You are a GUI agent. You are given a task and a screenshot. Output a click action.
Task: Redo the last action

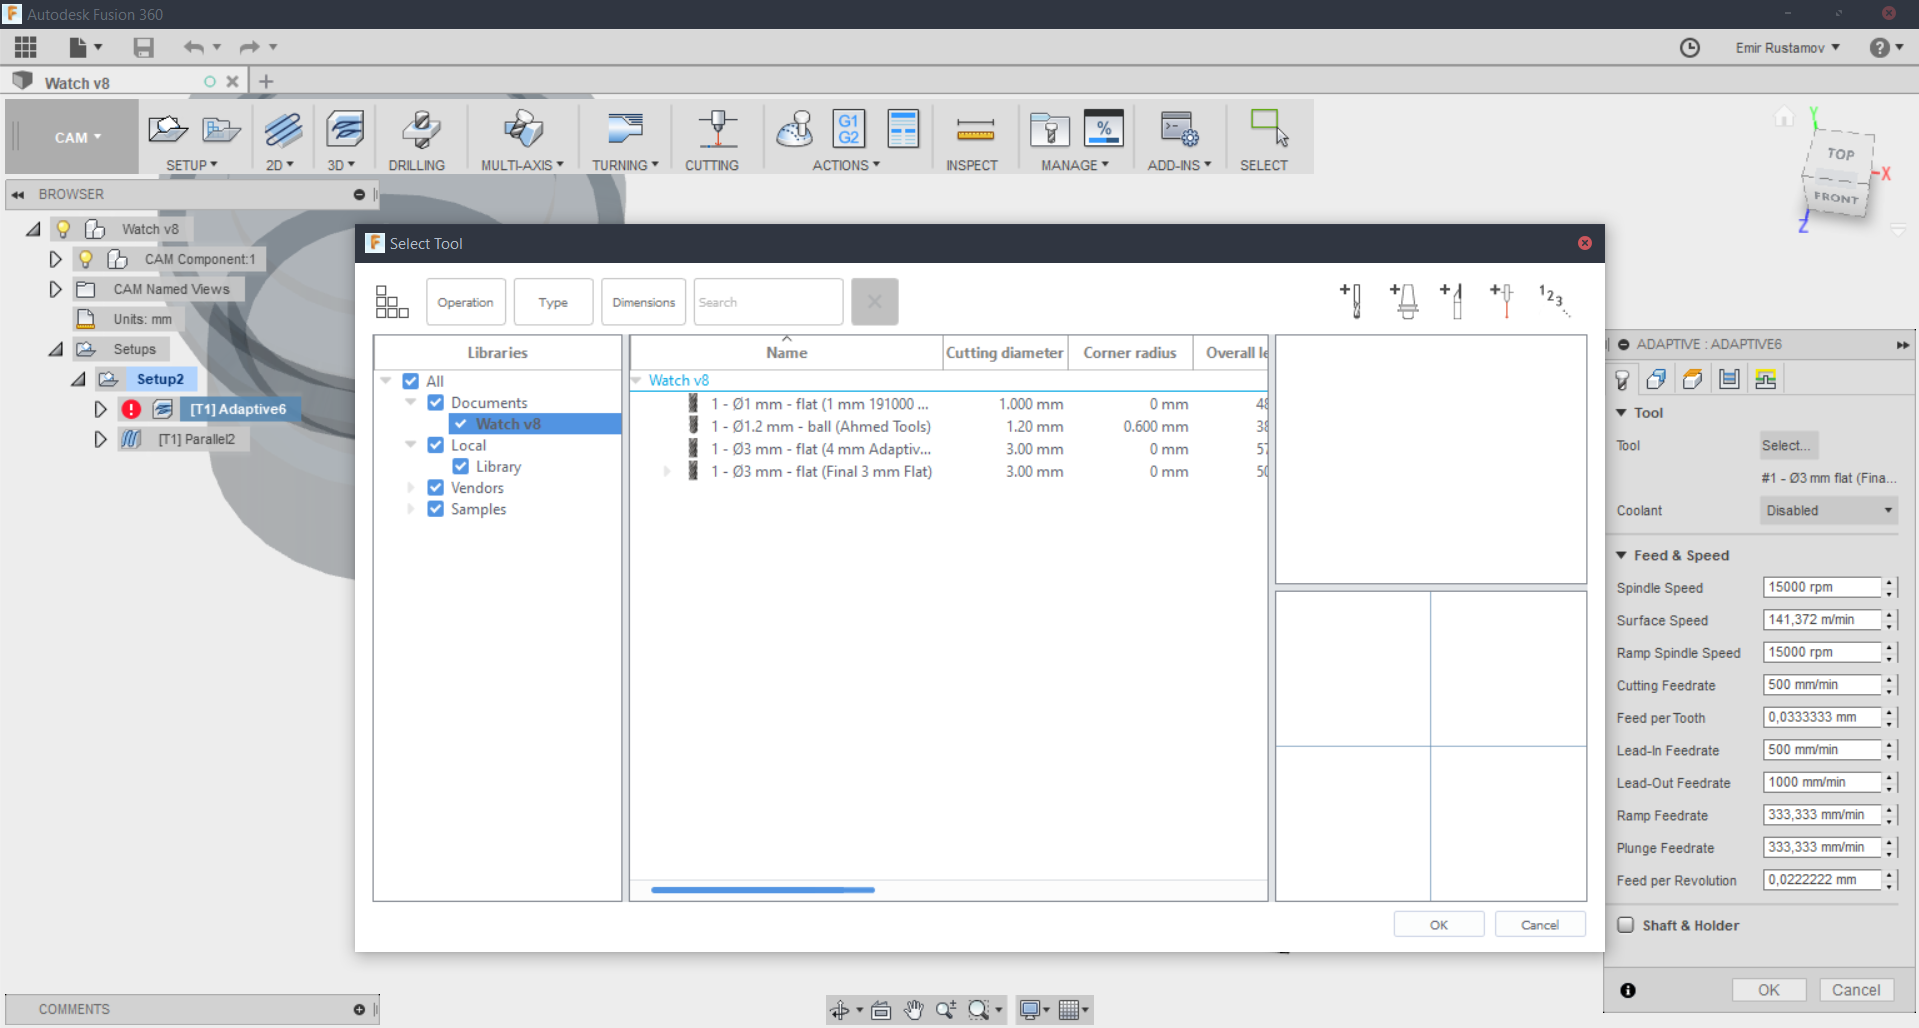point(249,47)
